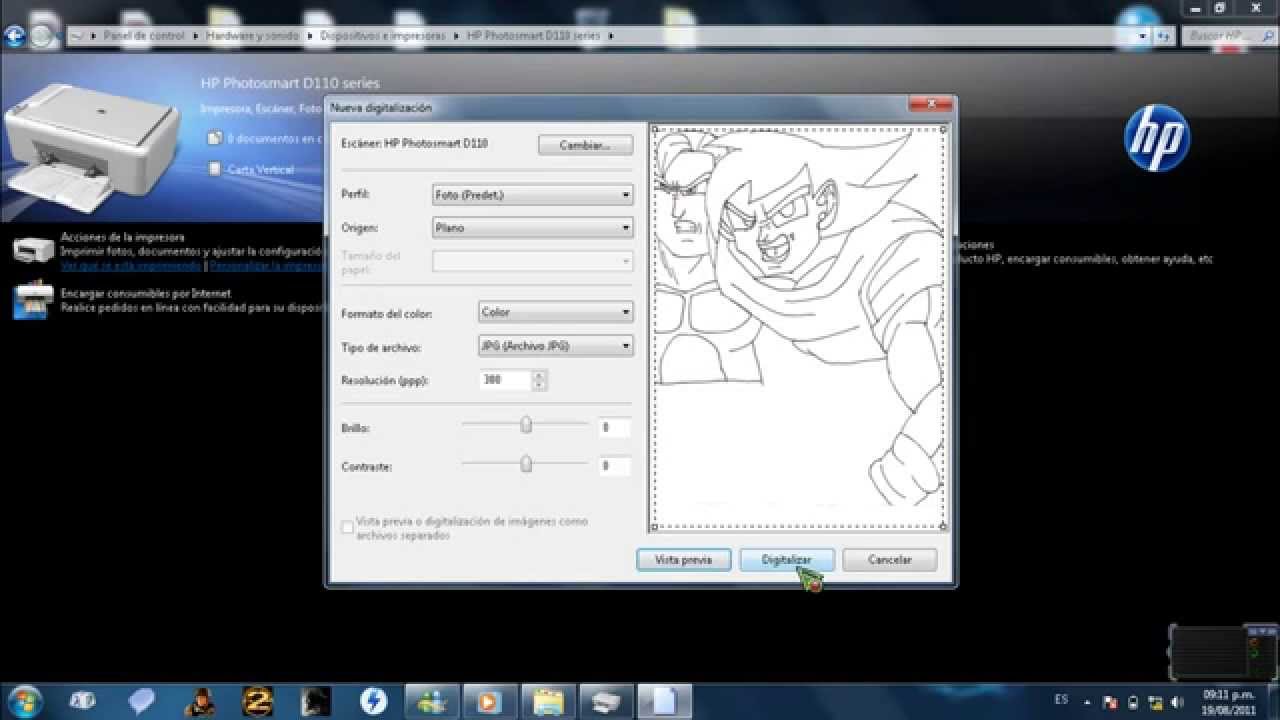Open the Windows Start menu
Image resolution: width=1280 pixels, height=720 pixels.
tap(23, 700)
